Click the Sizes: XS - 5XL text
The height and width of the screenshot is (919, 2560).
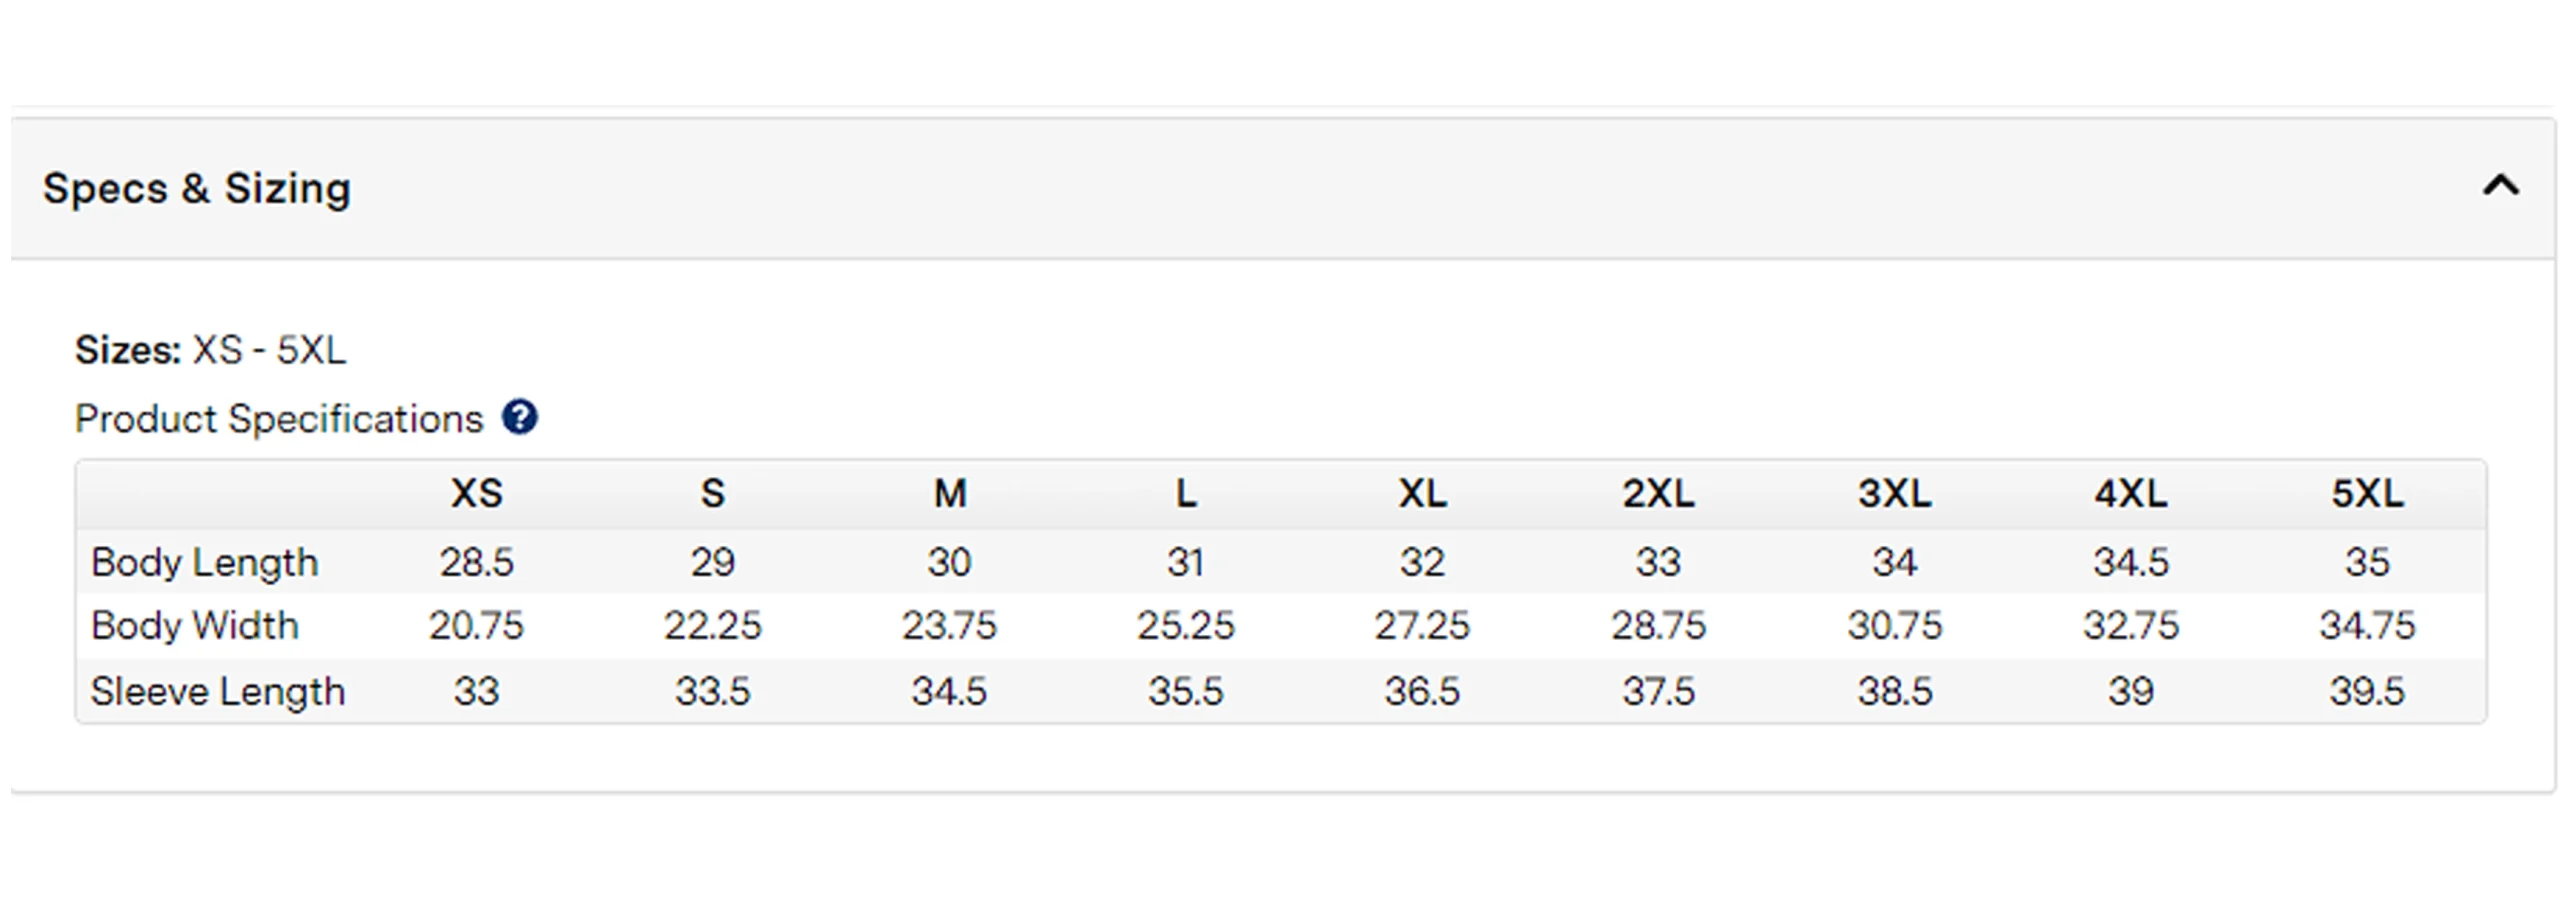click(x=211, y=350)
